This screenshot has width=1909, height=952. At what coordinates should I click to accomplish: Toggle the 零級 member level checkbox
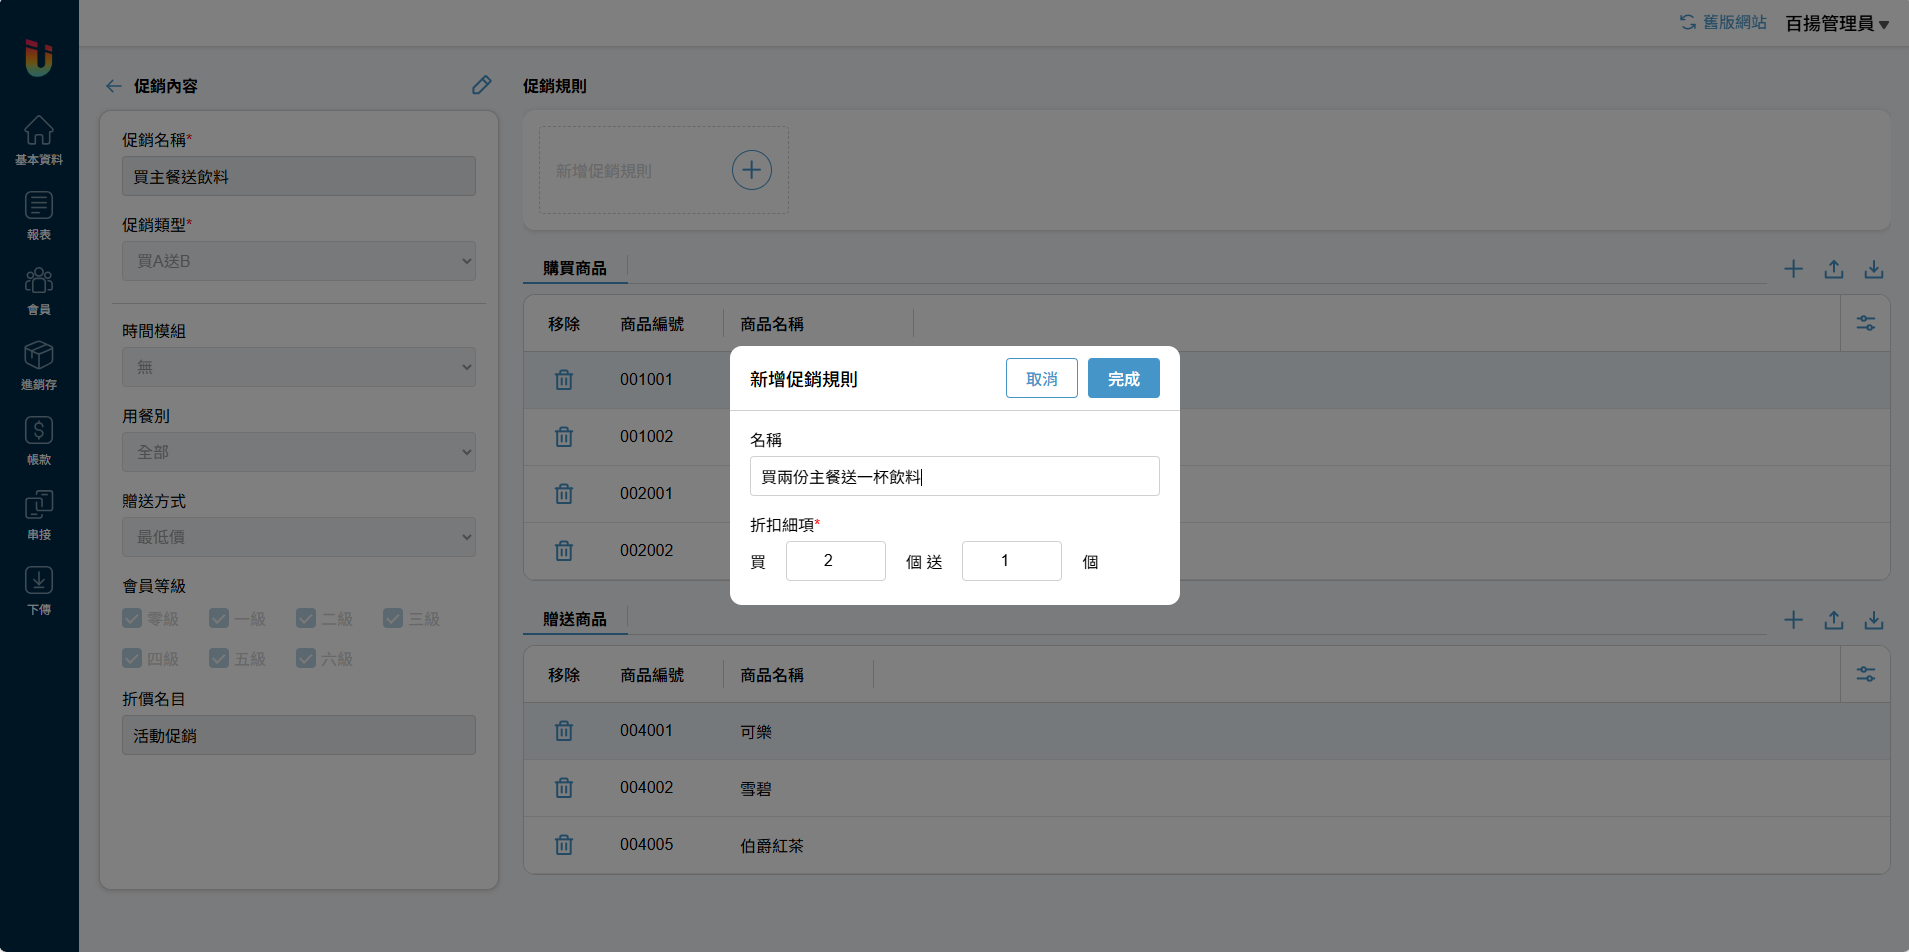(132, 619)
